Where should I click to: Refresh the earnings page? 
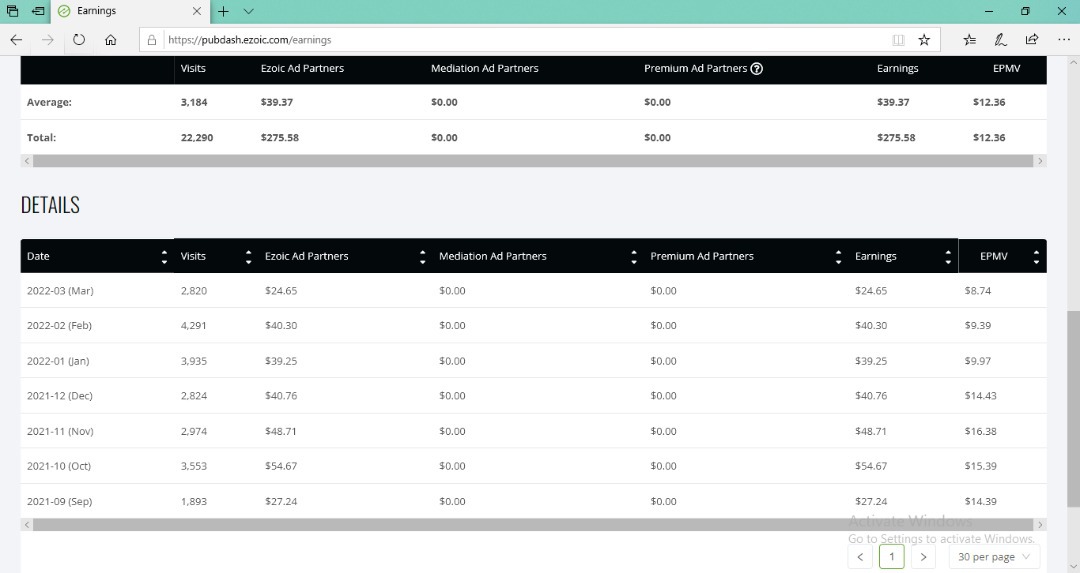[x=79, y=40]
